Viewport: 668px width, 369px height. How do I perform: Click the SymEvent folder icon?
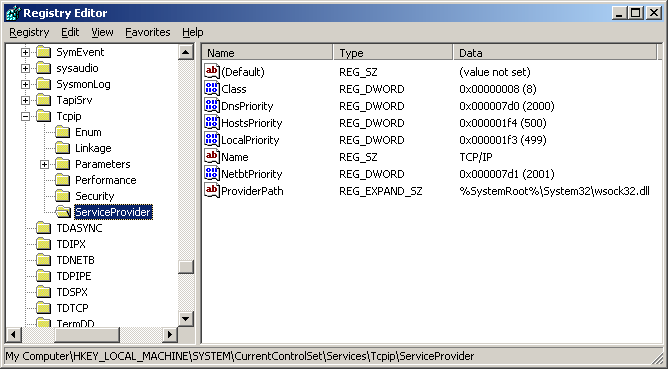43,52
